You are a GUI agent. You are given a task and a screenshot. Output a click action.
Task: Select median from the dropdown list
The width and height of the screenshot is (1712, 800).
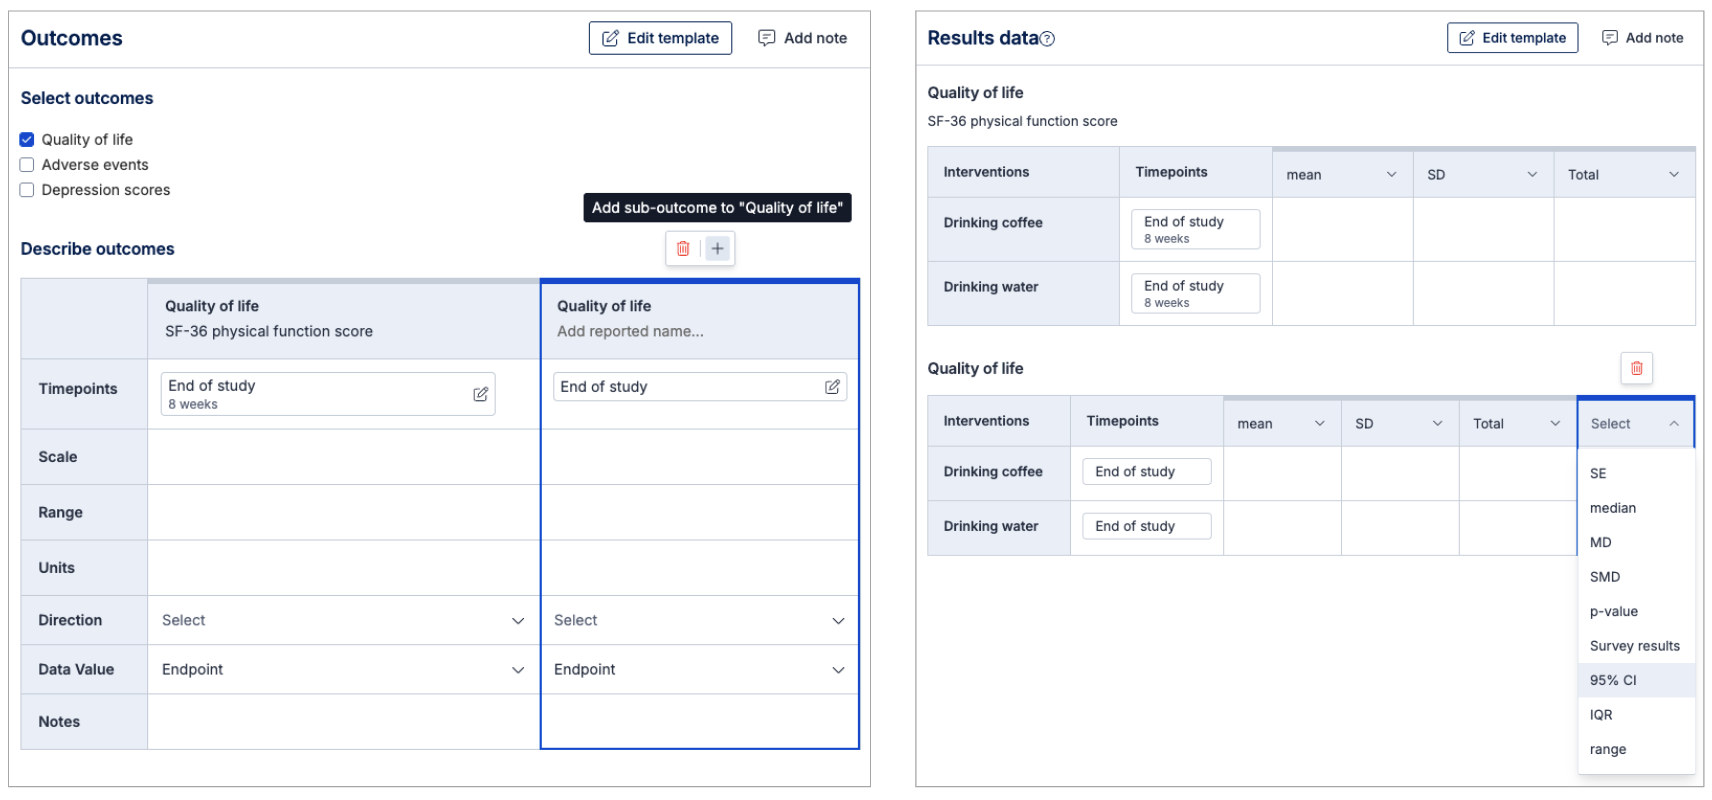pos(1613,508)
